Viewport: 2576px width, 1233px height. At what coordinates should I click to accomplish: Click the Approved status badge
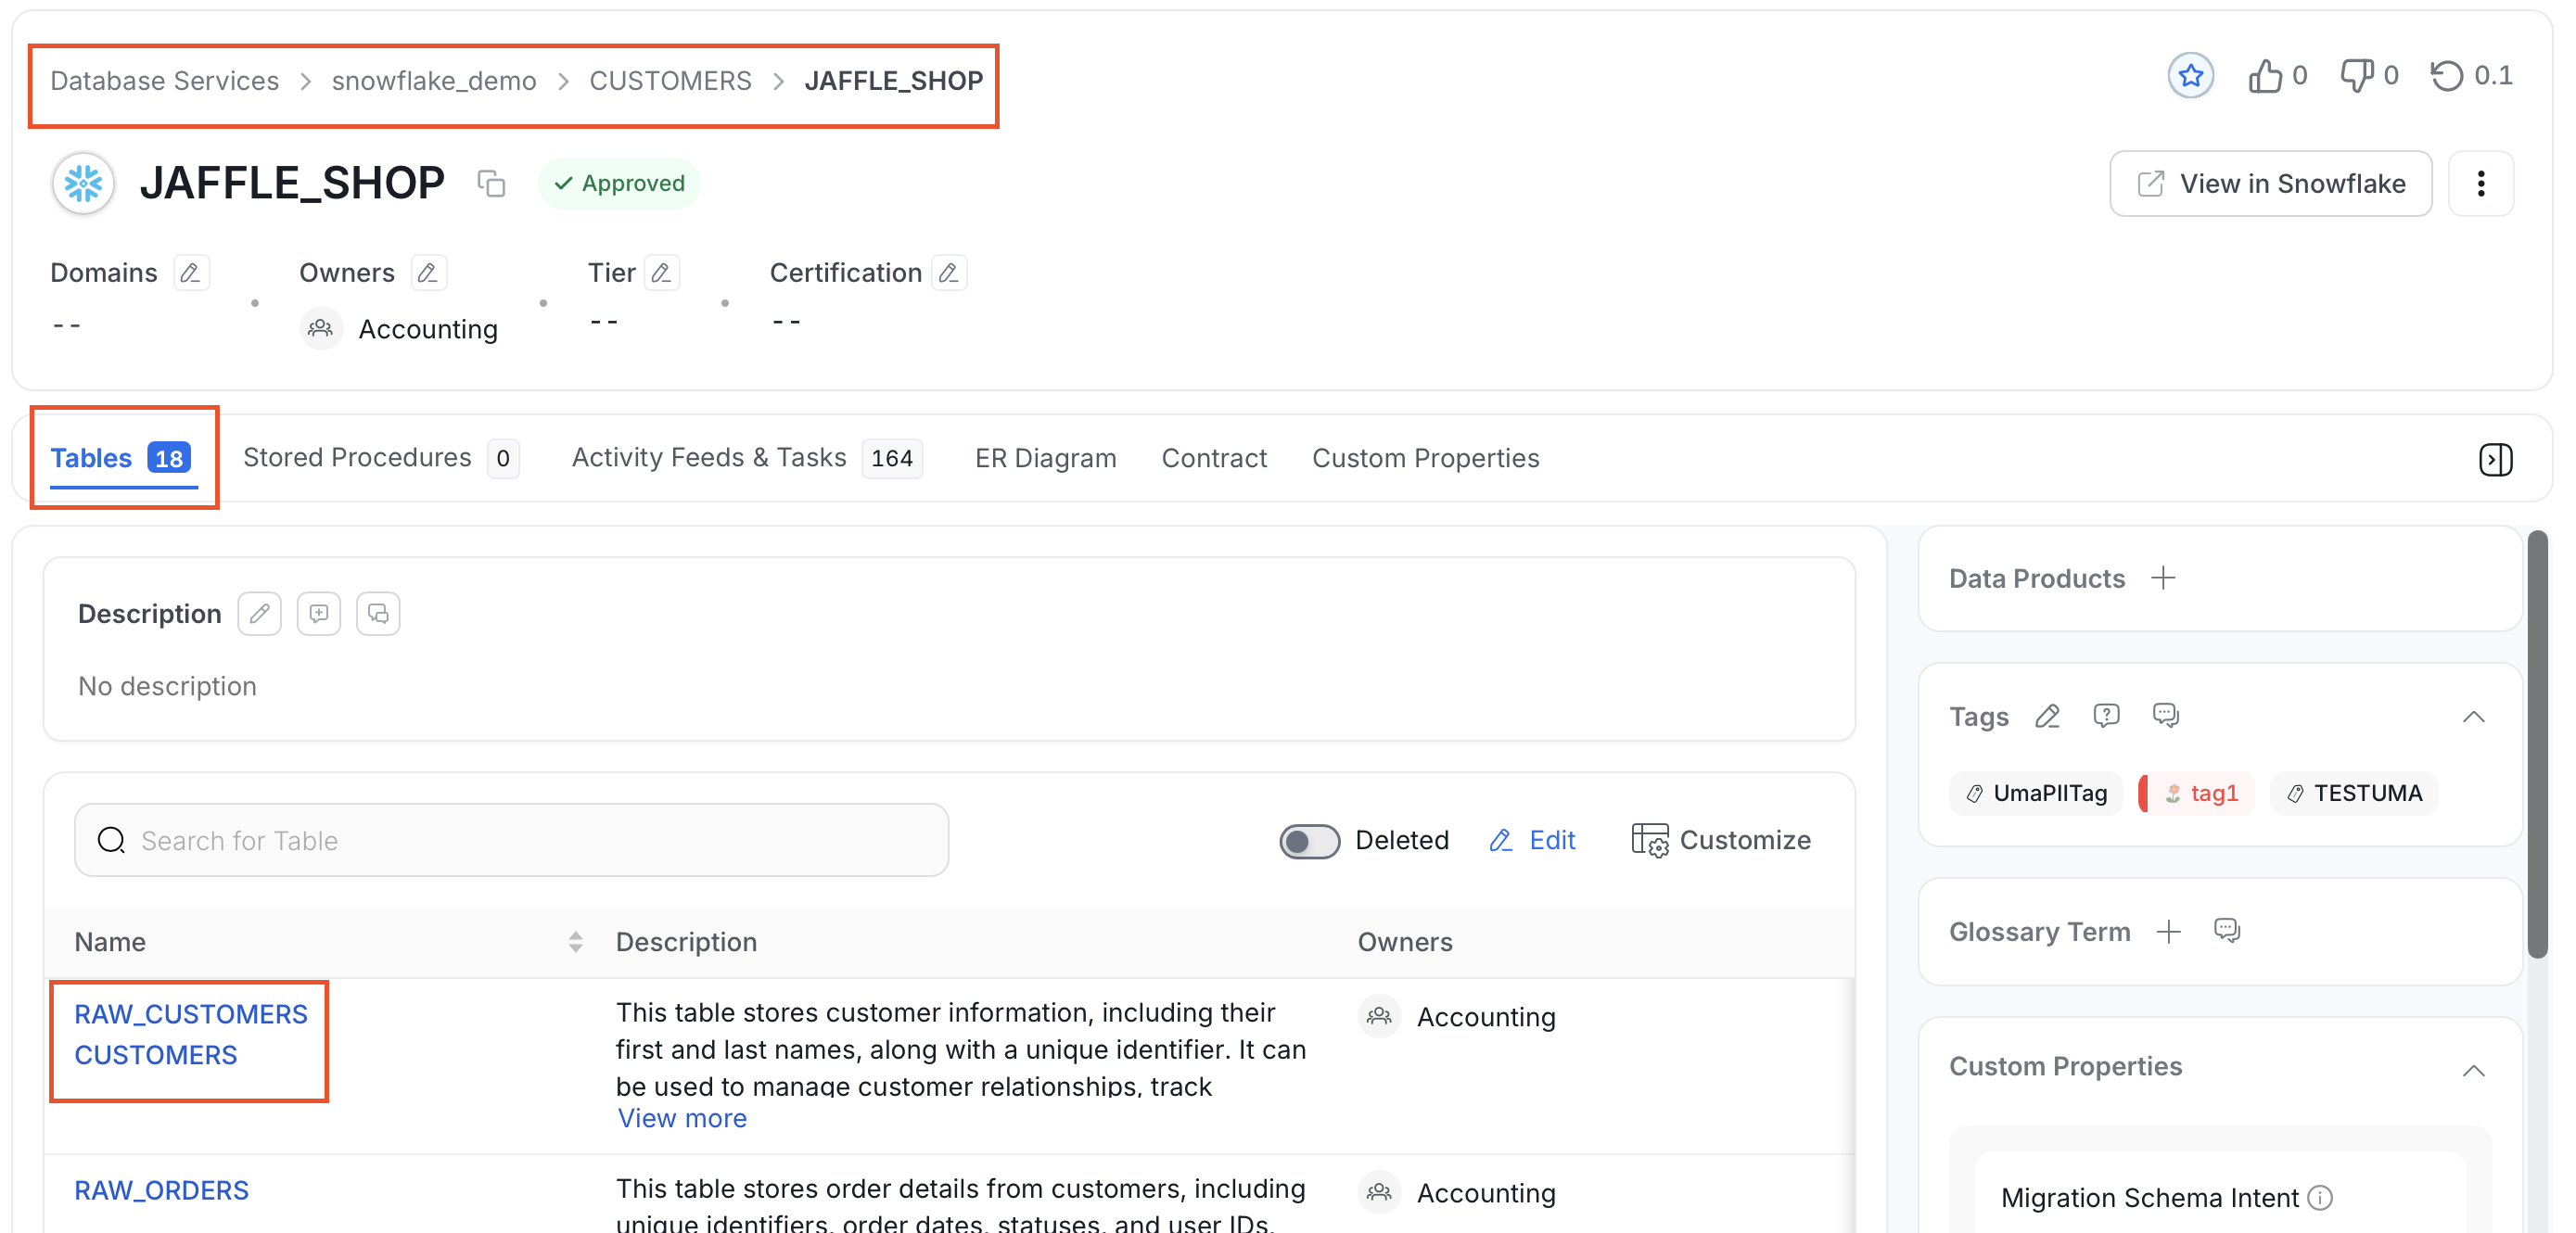coord(619,184)
